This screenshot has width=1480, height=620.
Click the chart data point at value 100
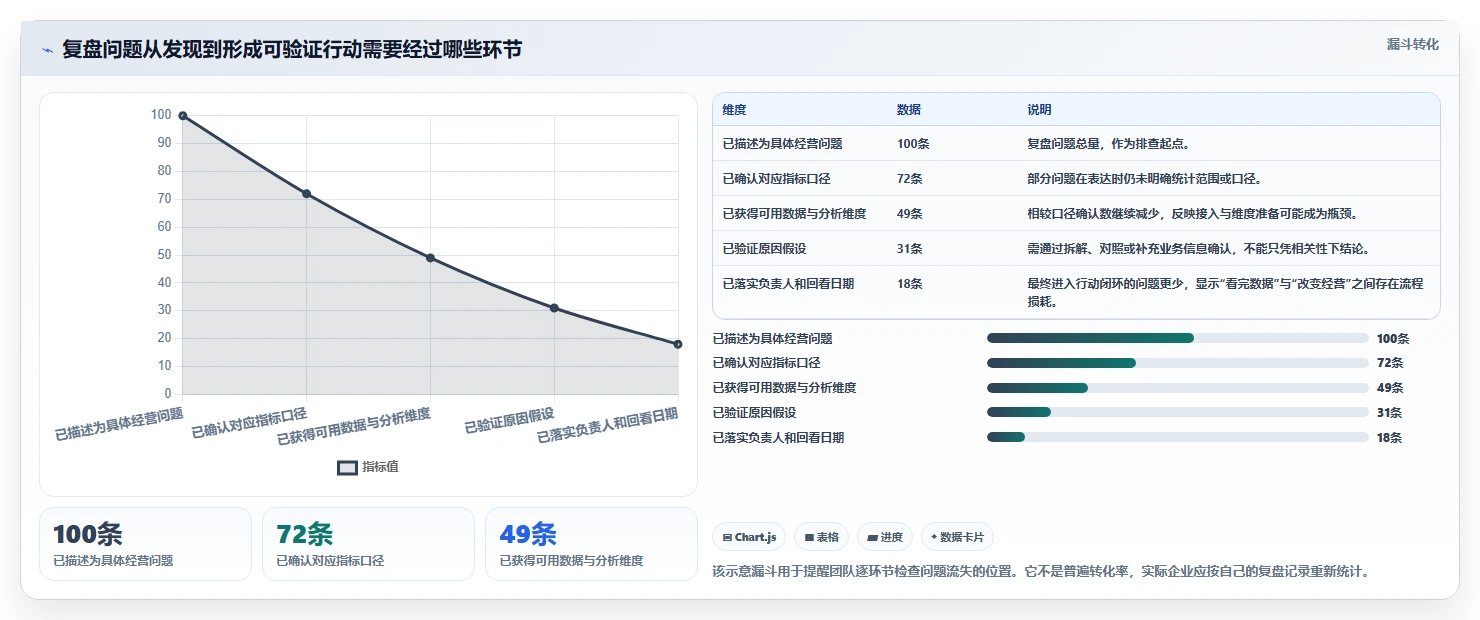[182, 115]
